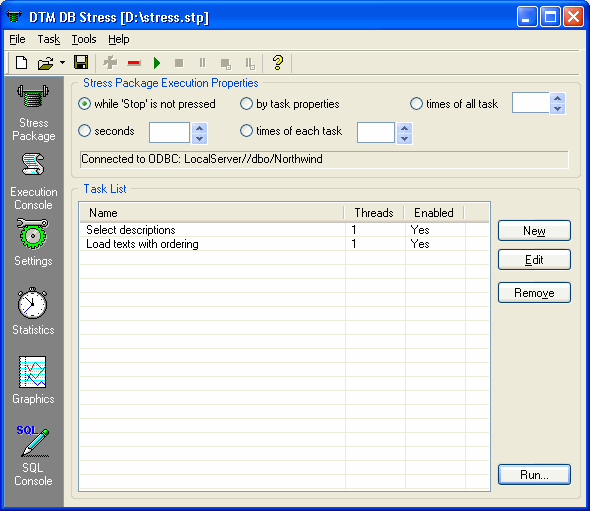Click the Pause toolbar icon
The width and height of the screenshot is (590, 511).
click(x=202, y=63)
